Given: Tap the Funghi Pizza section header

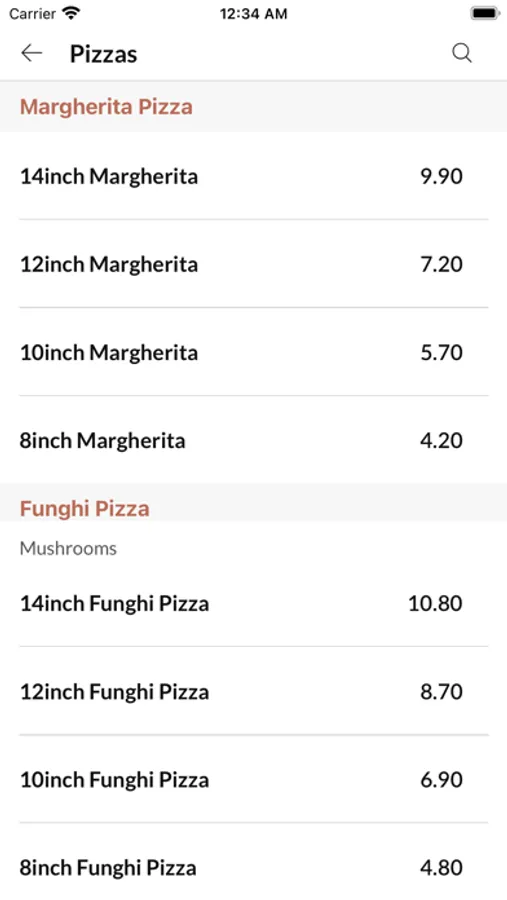Looking at the screenshot, I should point(84,509).
